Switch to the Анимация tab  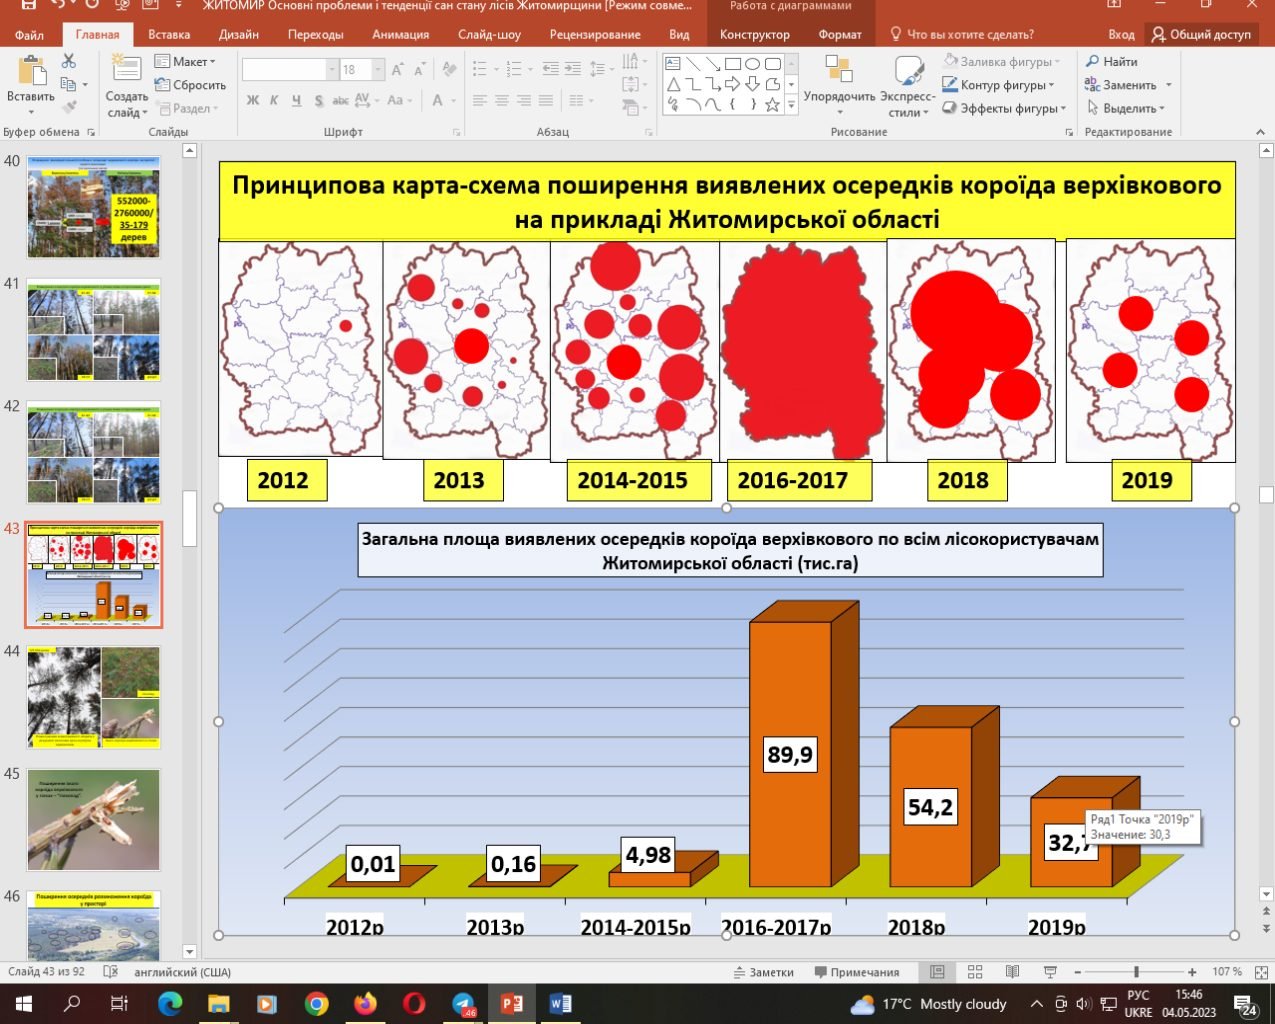(x=400, y=34)
